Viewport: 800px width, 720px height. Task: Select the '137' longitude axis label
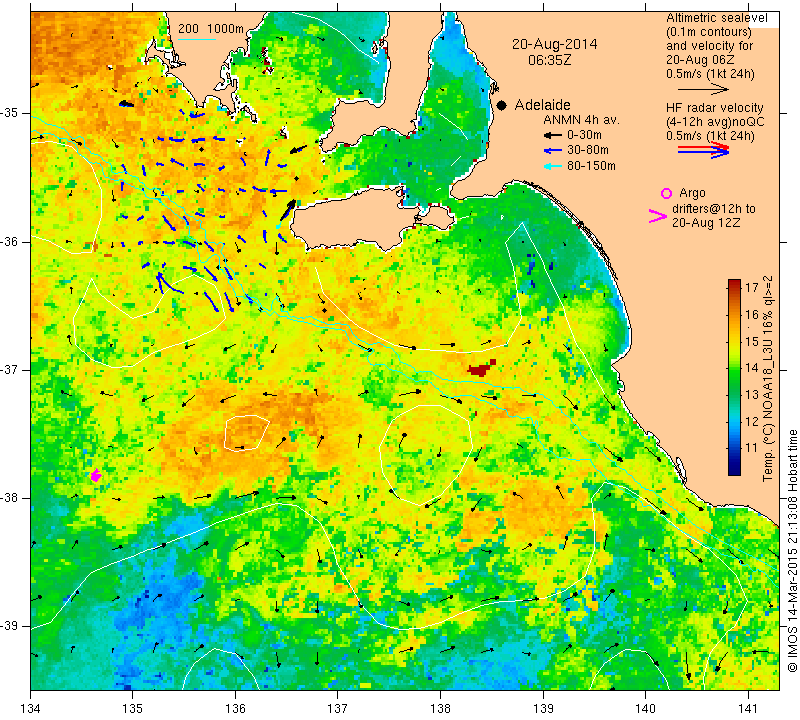pos(338,709)
